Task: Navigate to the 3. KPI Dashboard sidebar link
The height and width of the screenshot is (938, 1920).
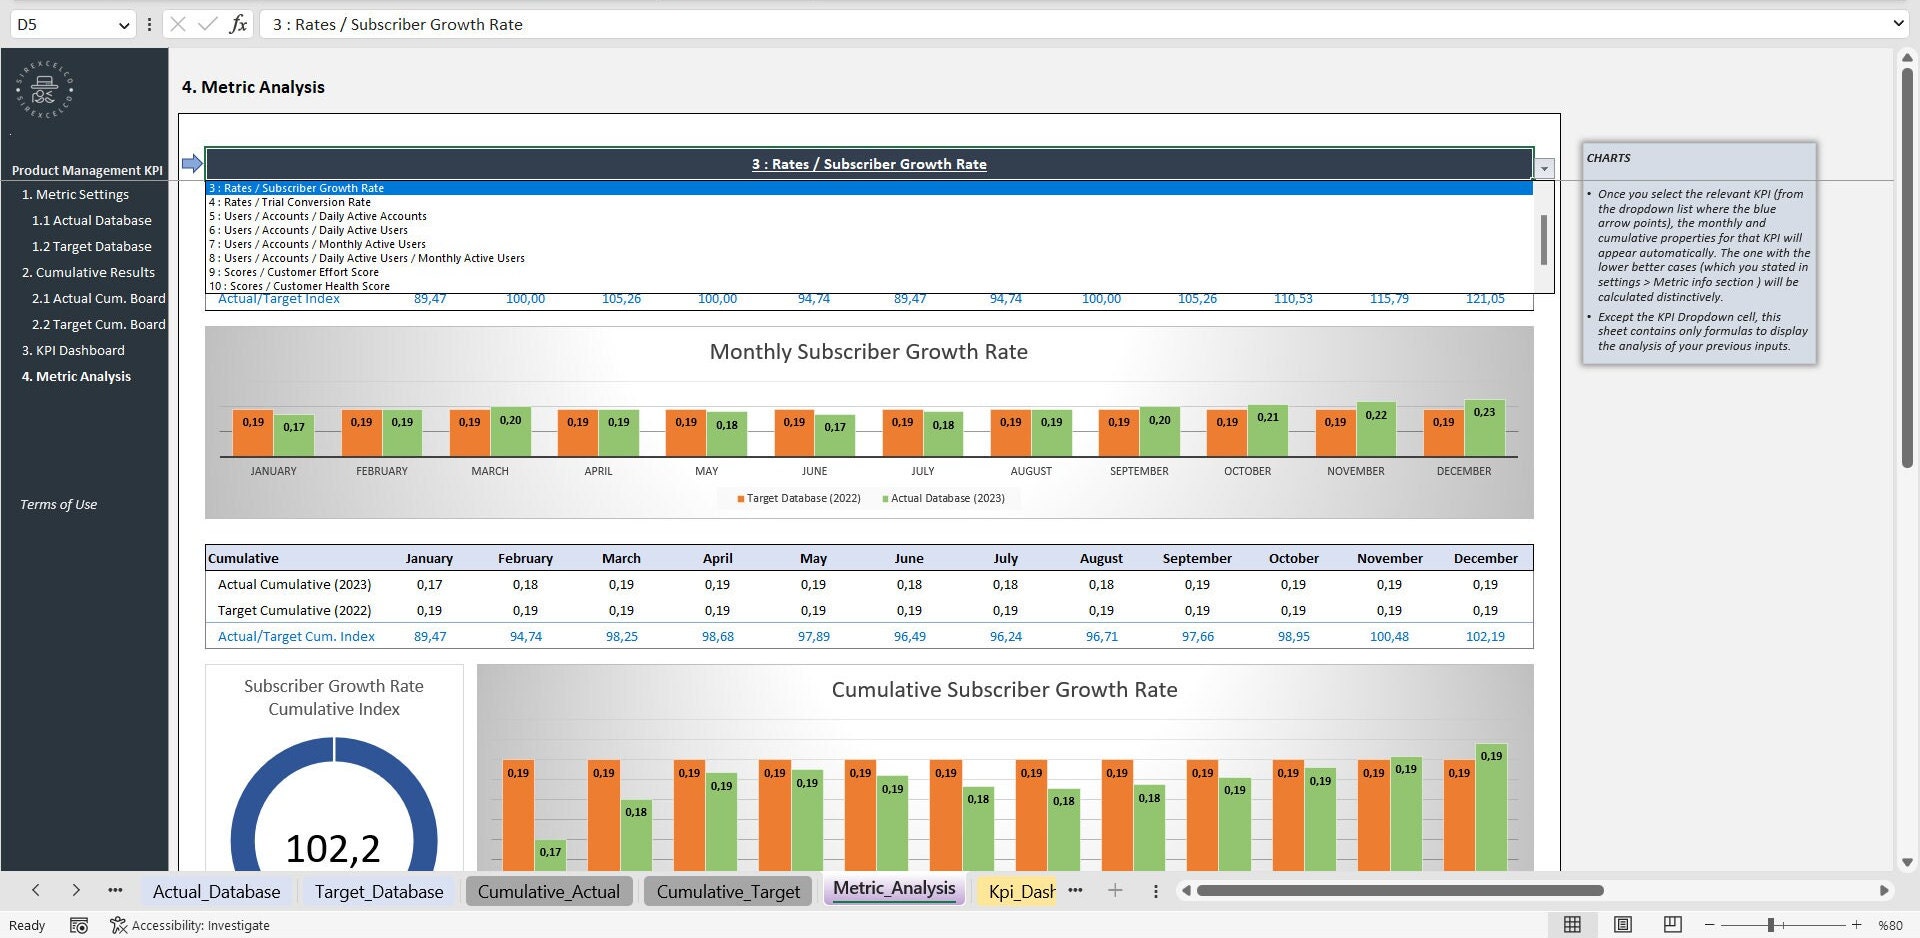Action: point(73,350)
